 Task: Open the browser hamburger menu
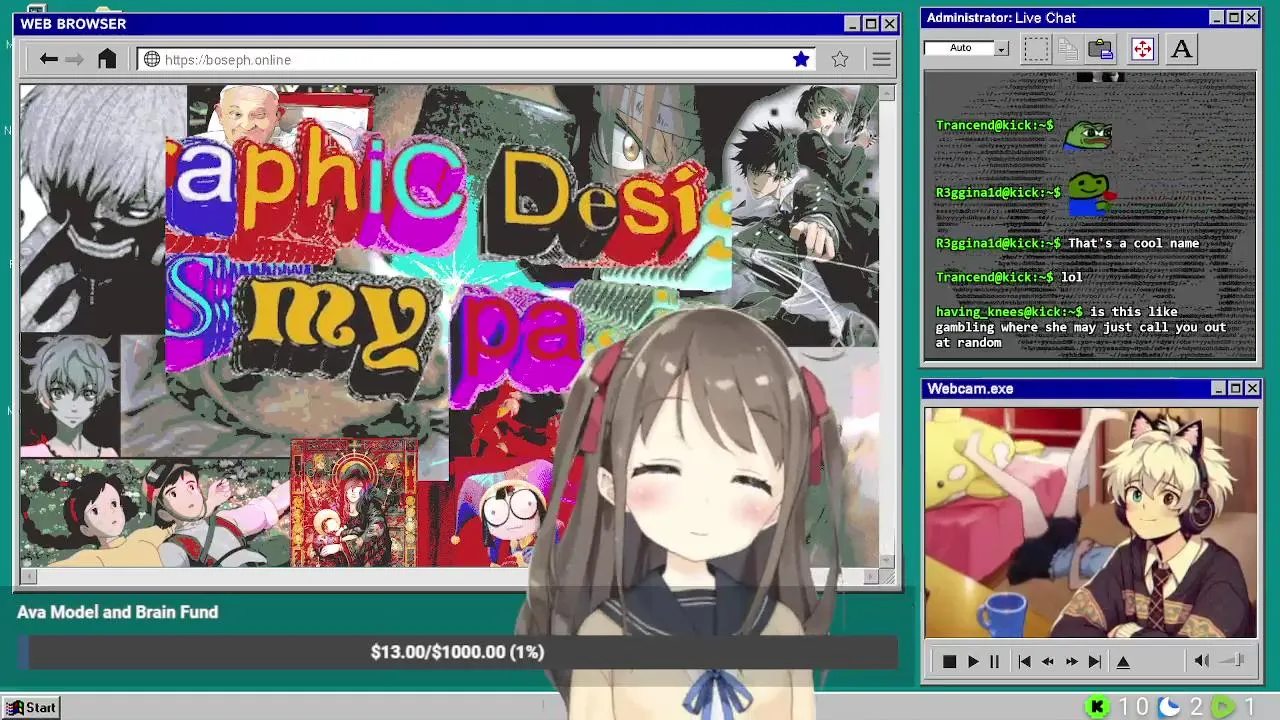pyautogui.click(x=881, y=59)
